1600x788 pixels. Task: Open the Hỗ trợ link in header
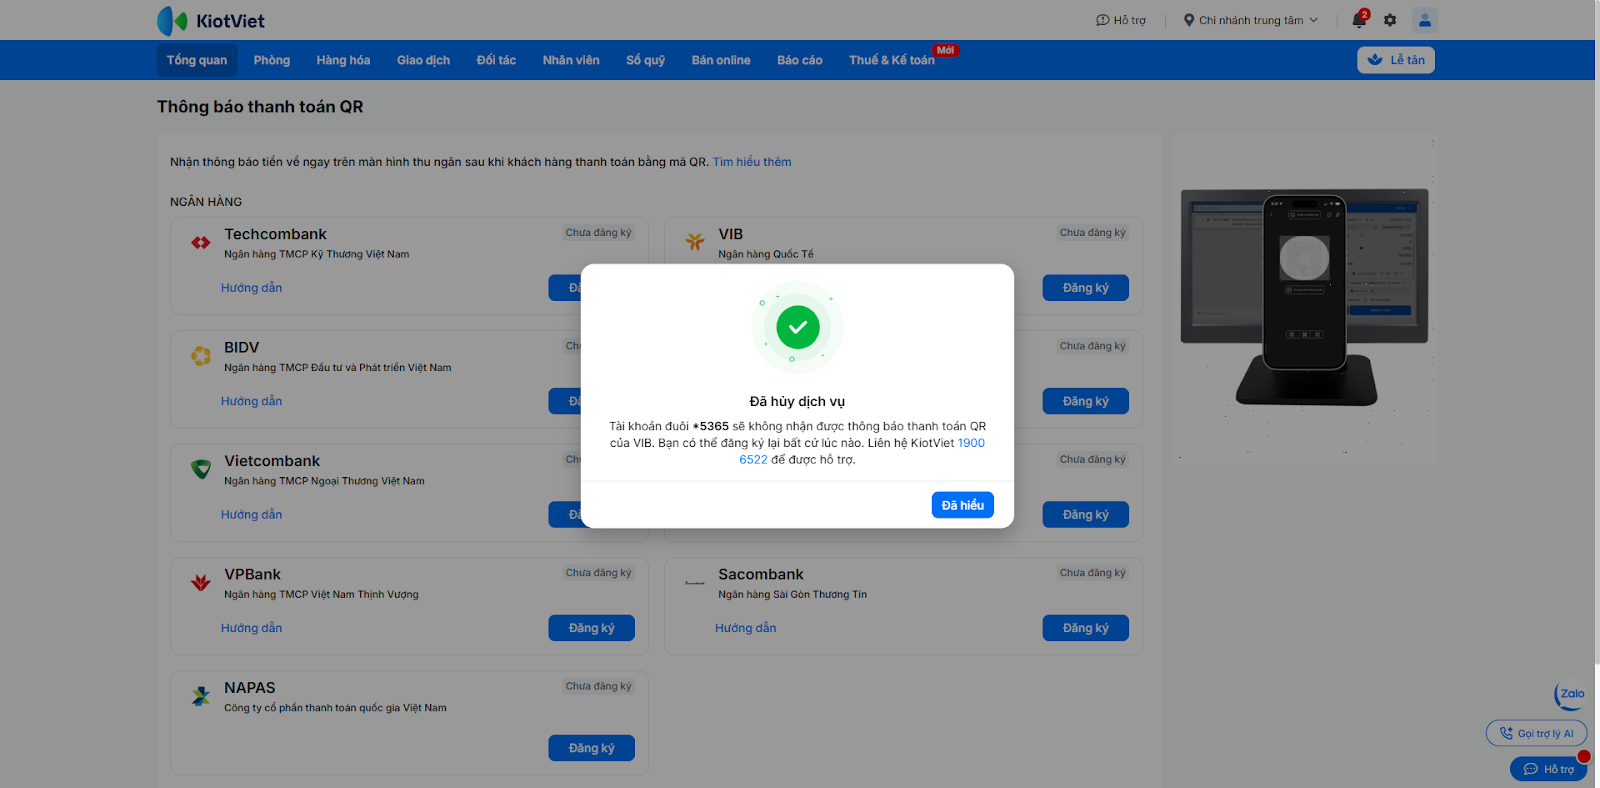pos(1121,20)
